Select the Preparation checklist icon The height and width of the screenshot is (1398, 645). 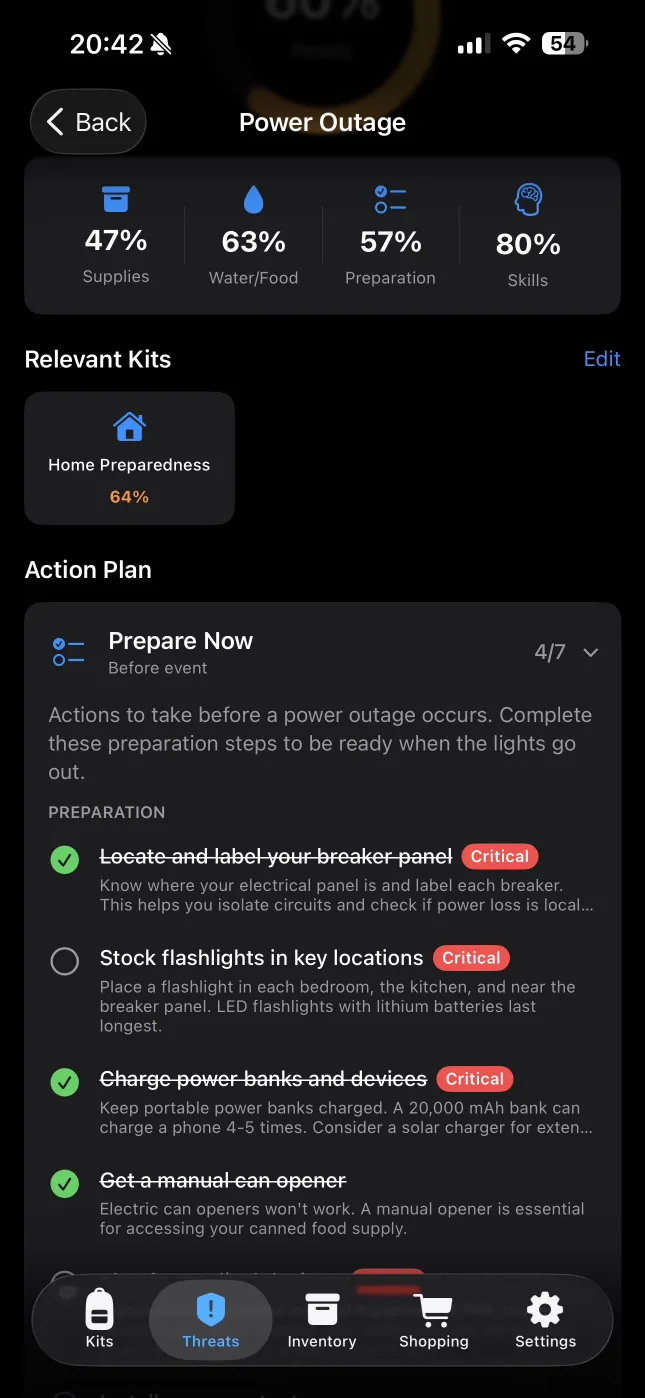pos(390,198)
